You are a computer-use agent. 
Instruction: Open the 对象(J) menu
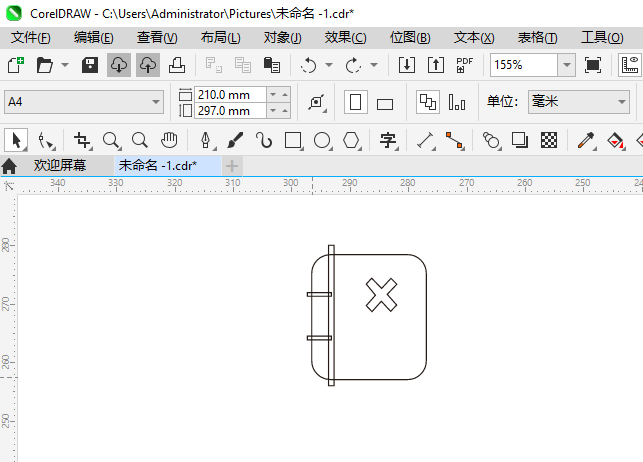click(x=283, y=38)
